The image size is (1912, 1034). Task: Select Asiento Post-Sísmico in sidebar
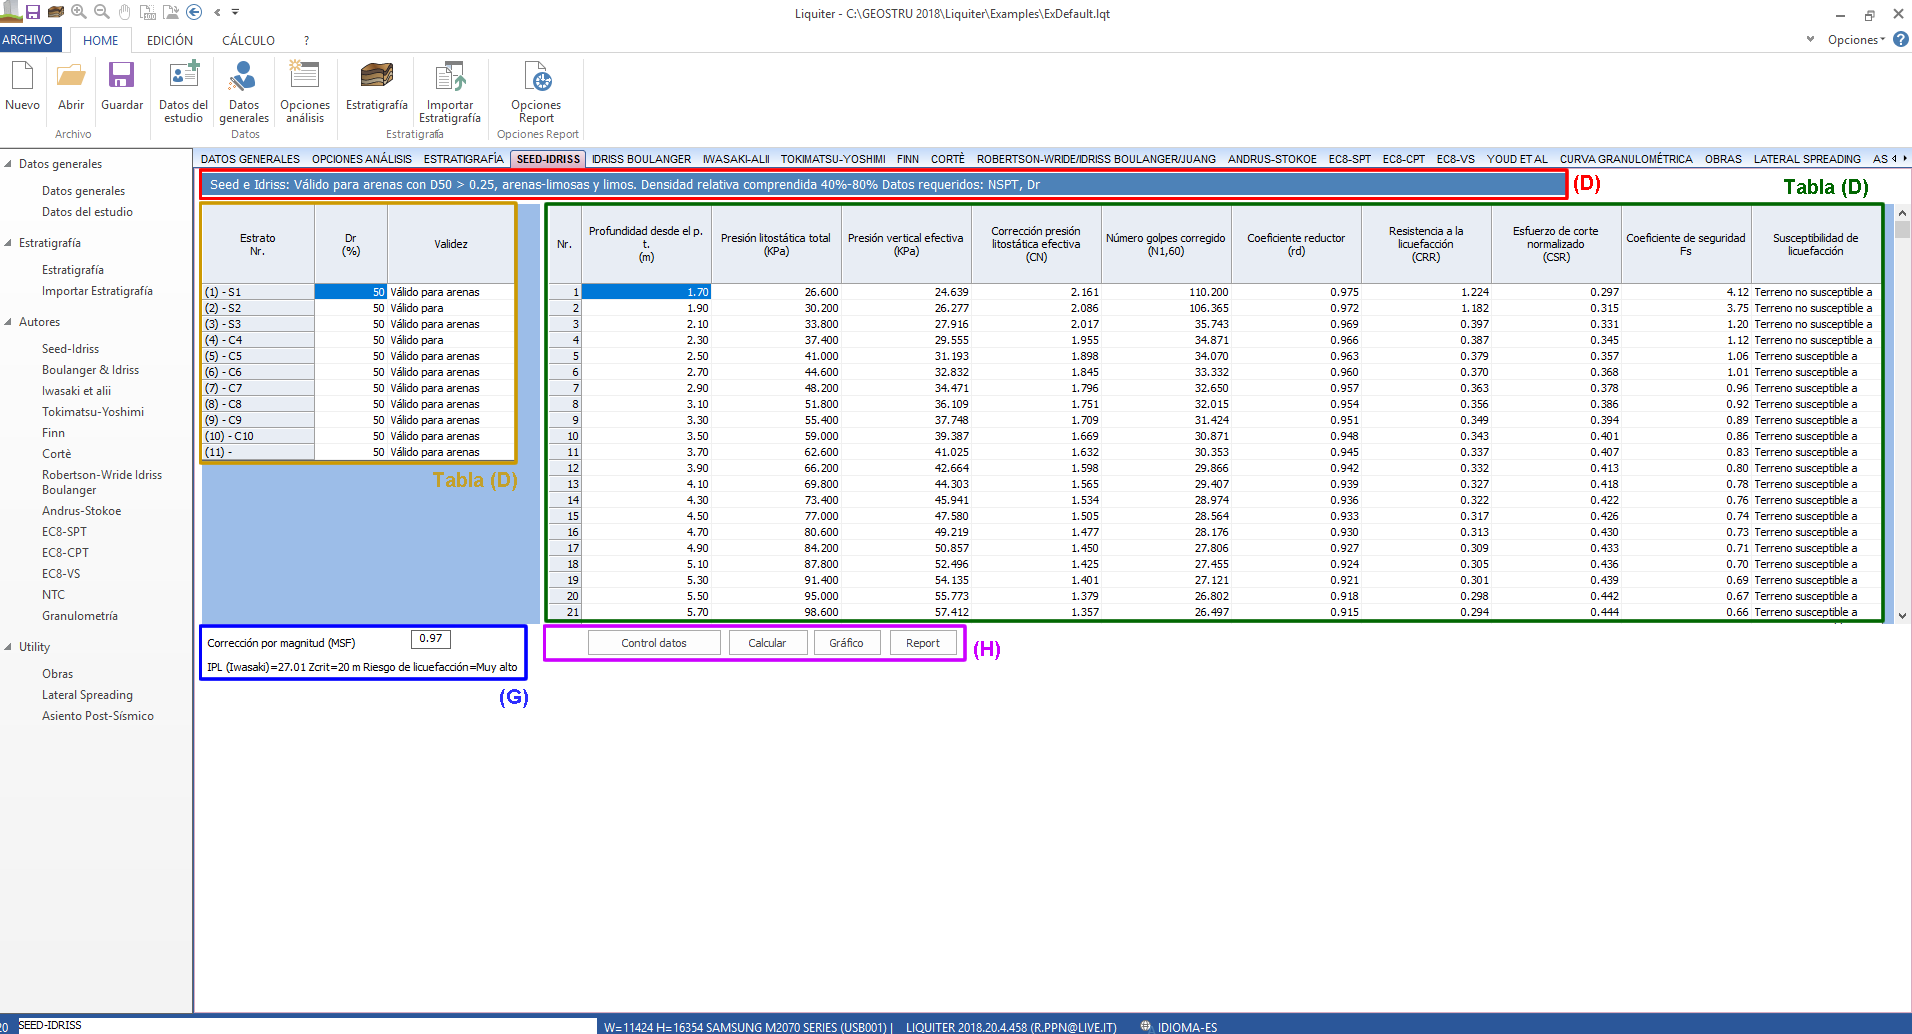click(x=98, y=716)
